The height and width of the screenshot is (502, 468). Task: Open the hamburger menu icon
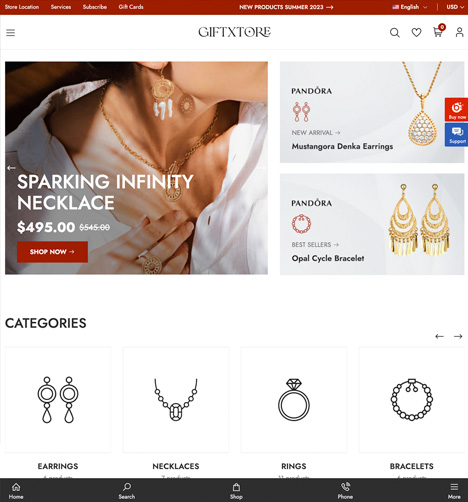click(10, 33)
